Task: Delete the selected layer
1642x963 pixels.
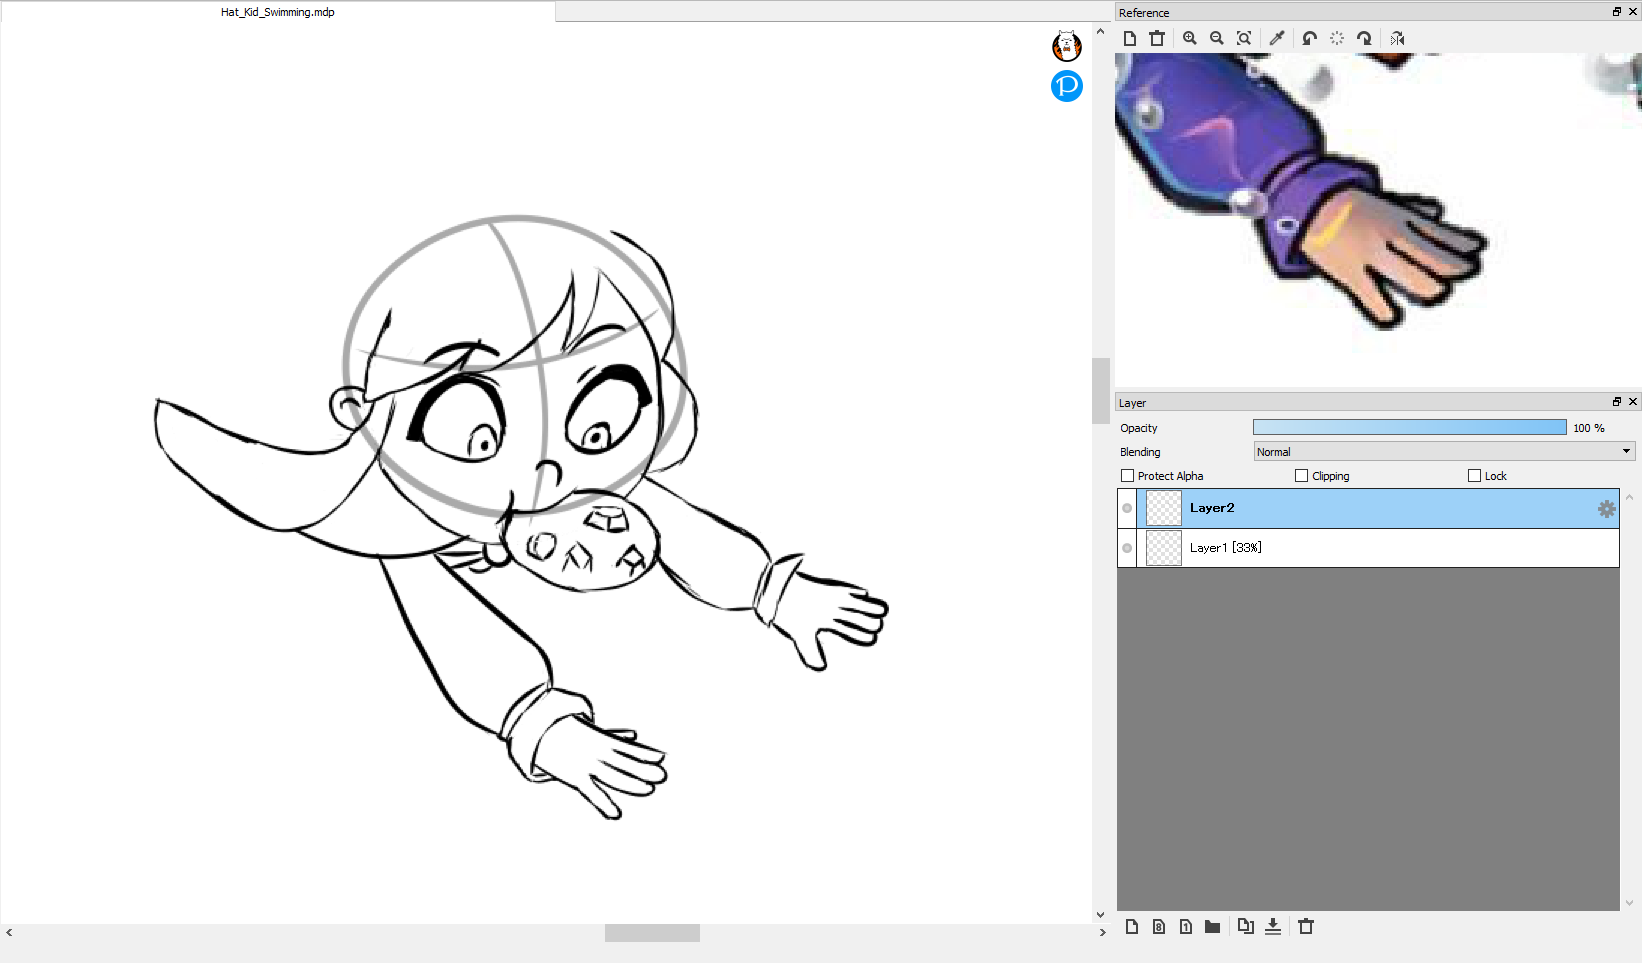Action: click(1306, 927)
